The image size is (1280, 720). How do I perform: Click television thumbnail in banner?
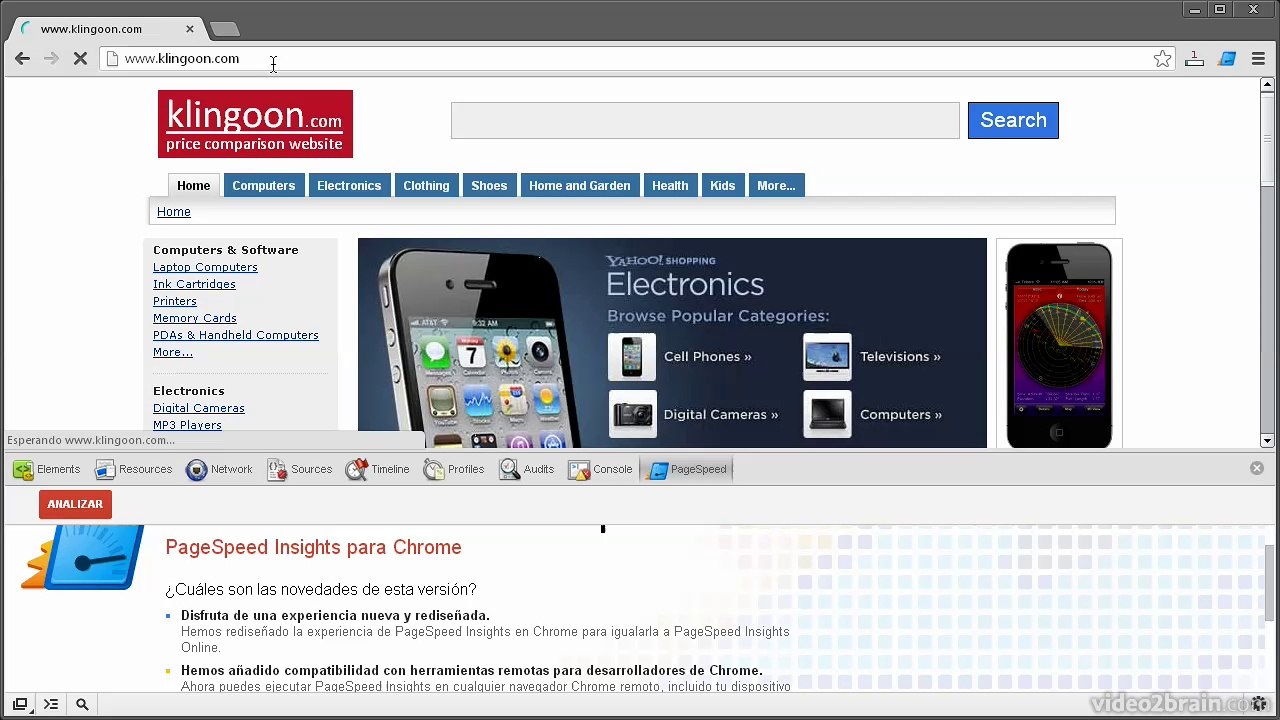point(827,357)
